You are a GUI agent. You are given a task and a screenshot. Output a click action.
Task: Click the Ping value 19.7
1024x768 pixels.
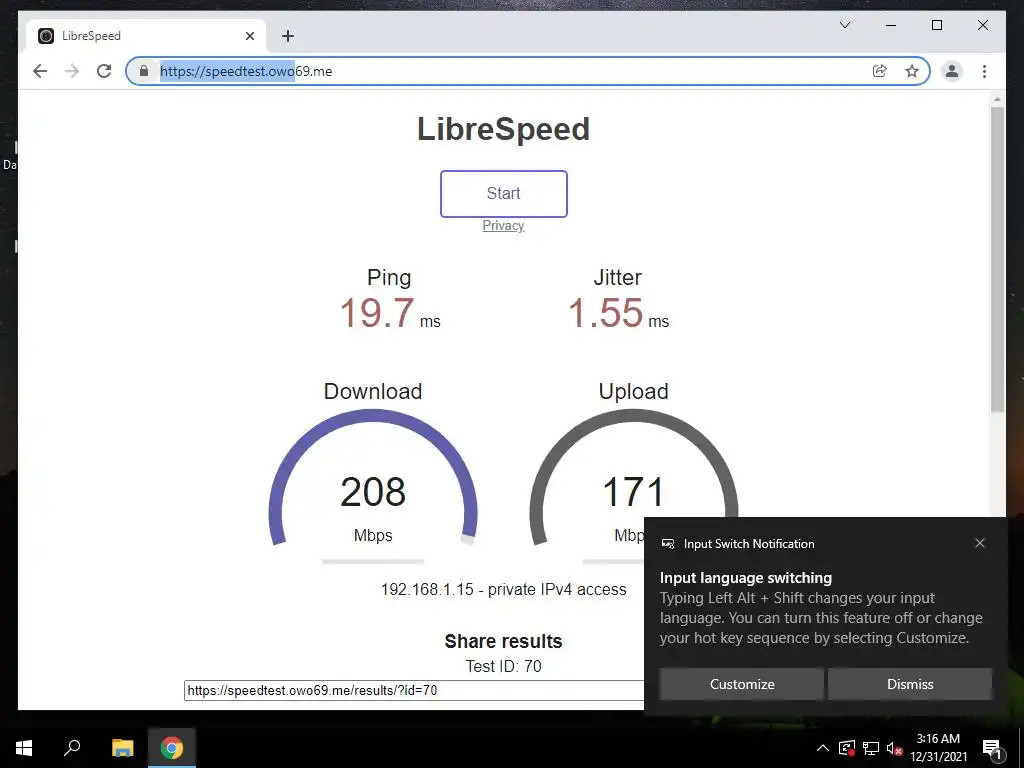pyautogui.click(x=377, y=313)
